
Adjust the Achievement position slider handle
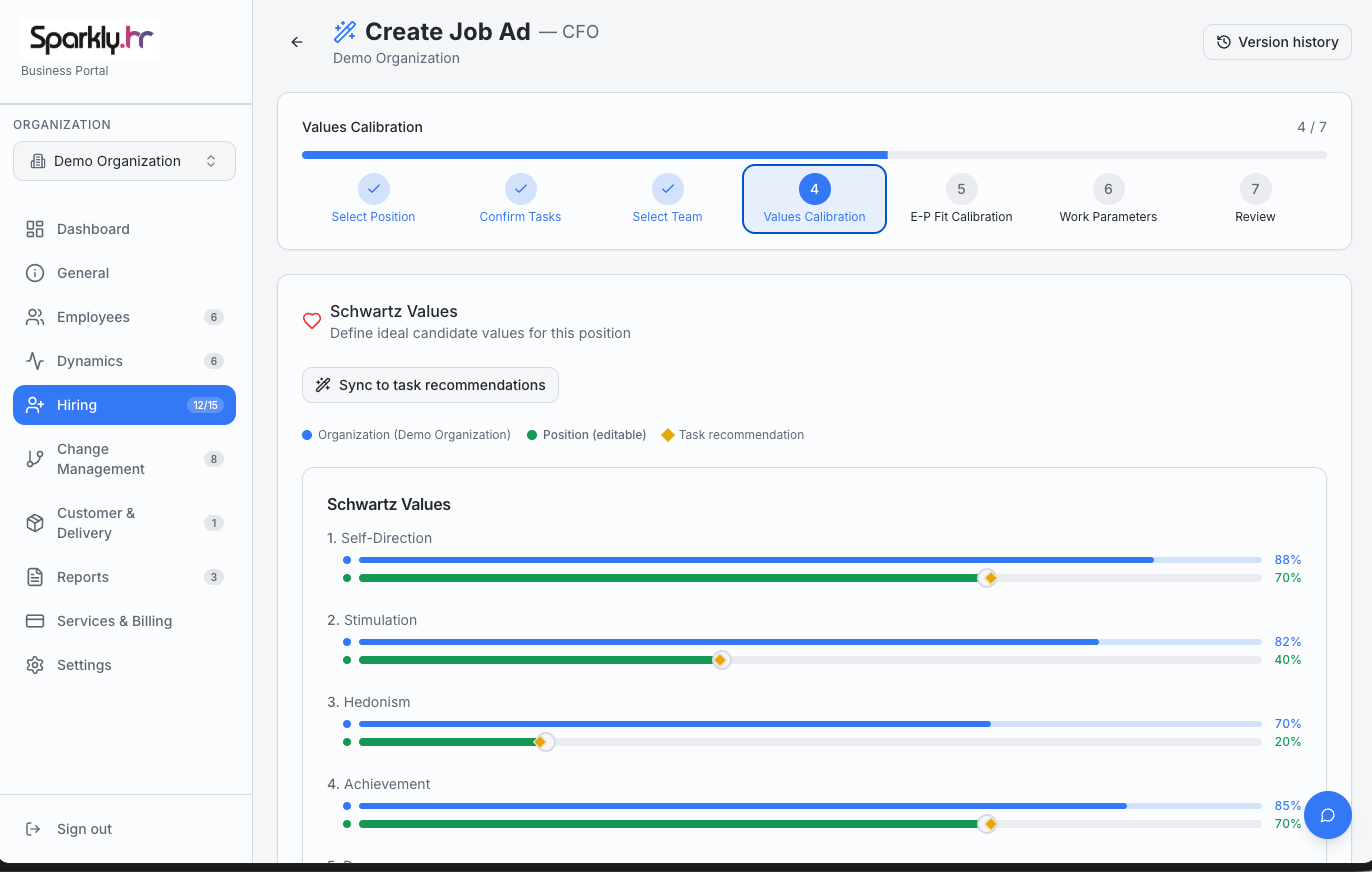987,824
